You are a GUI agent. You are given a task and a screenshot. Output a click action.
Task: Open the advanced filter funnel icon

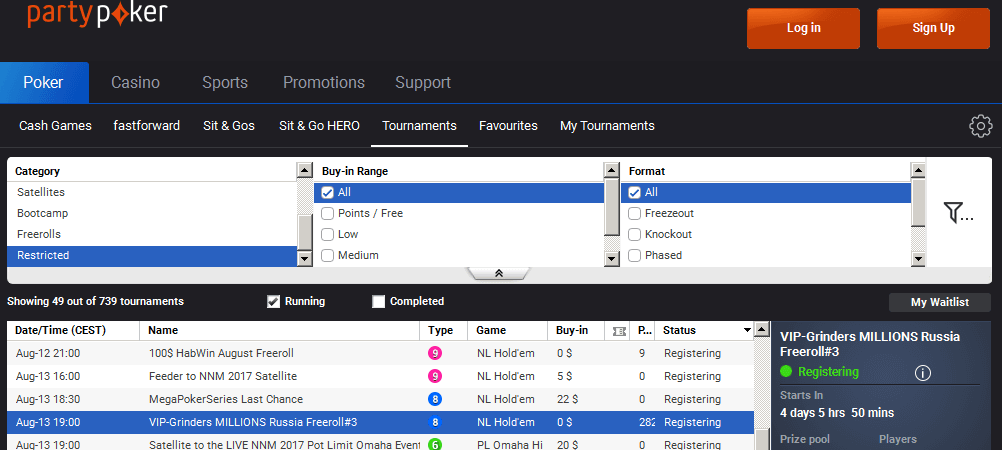(957, 212)
